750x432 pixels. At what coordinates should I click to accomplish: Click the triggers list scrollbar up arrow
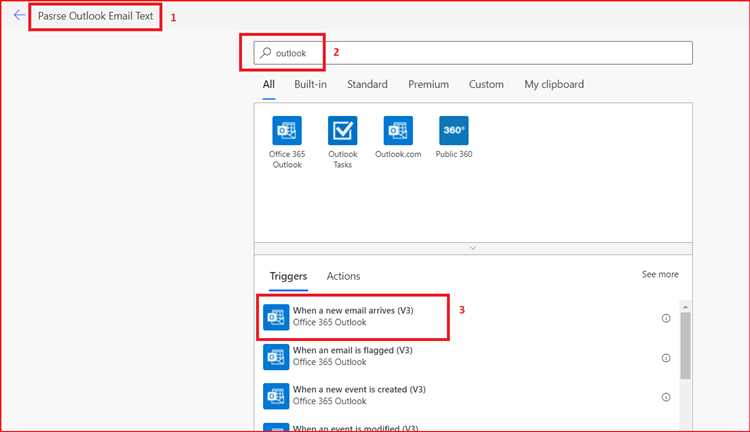tap(685, 307)
